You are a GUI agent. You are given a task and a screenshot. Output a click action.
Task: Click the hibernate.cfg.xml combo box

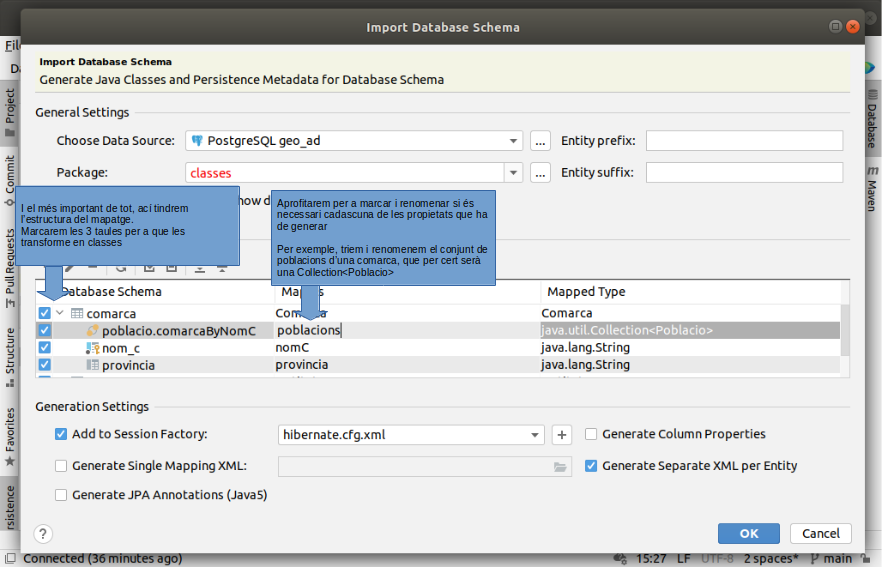coord(411,435)
